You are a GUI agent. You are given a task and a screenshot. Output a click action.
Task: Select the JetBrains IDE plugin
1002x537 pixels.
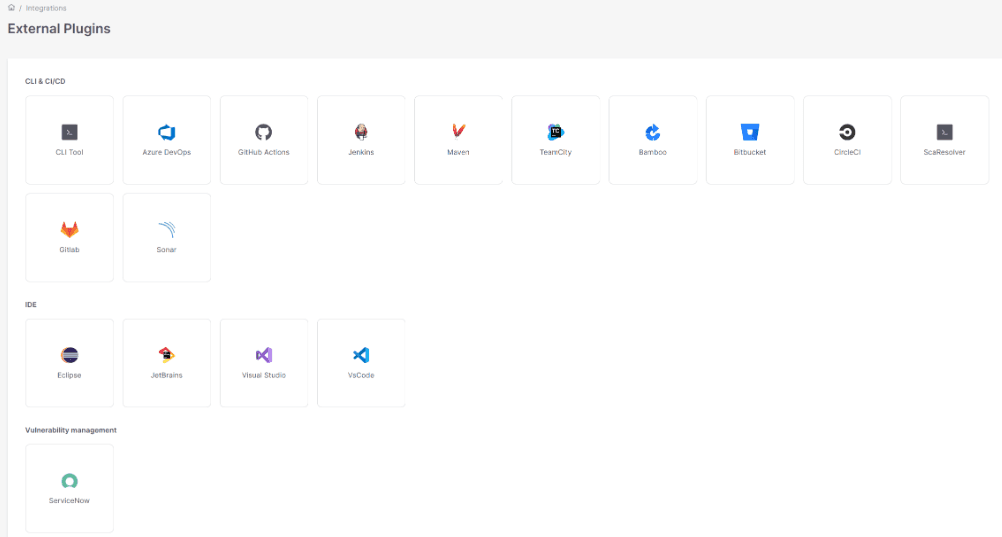pos(167,363)
